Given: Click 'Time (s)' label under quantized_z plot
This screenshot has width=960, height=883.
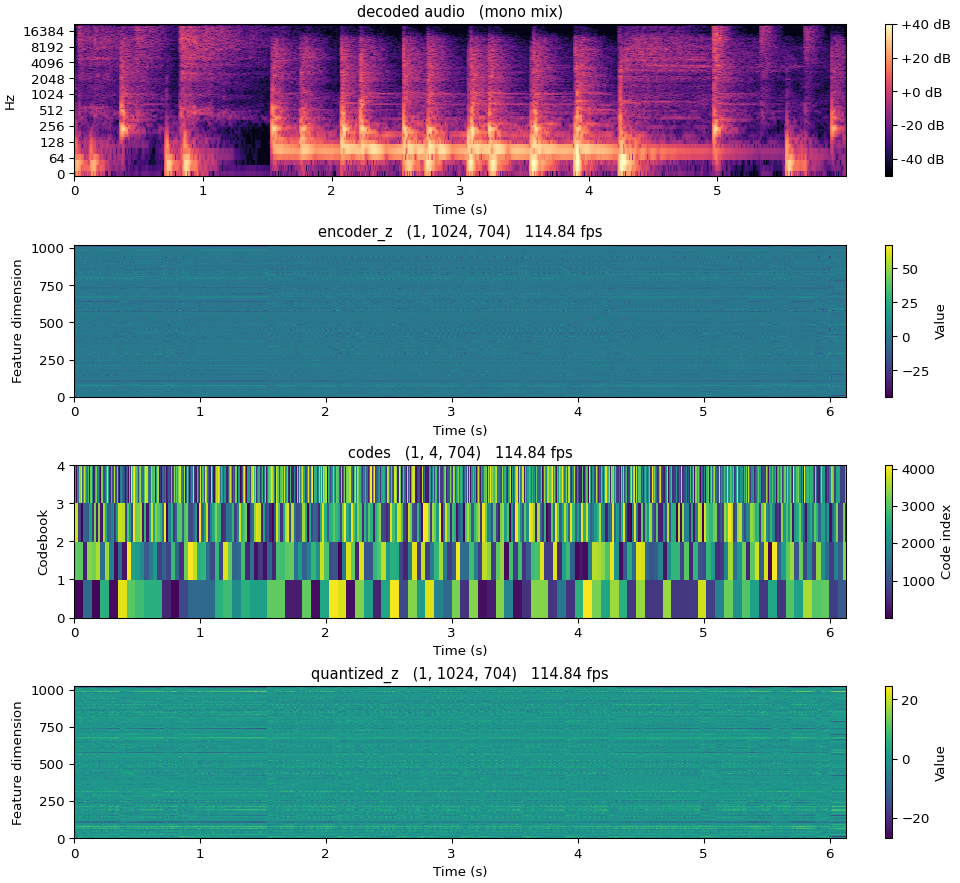Looking at the screenshot, I should point(460,871).
